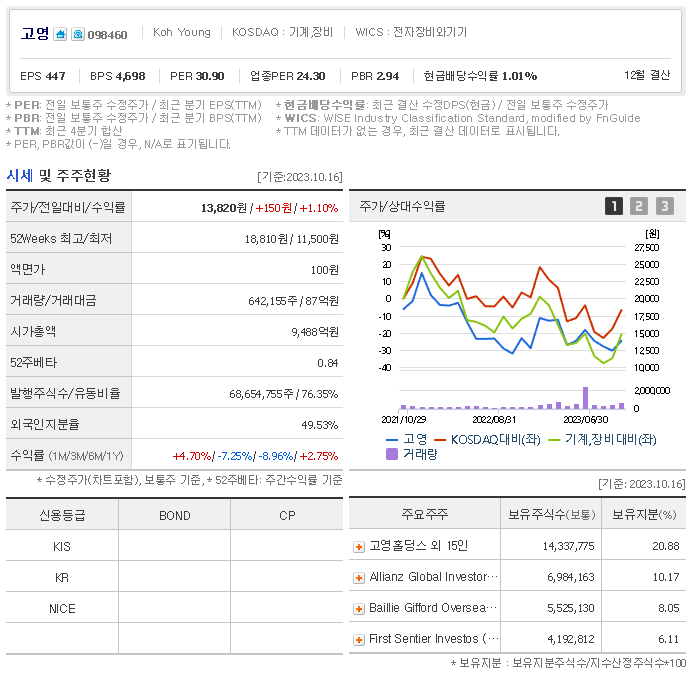Expand Allianz Global Investor shareholder row
The width and height of the screenshot is (691, 676).
tap(359, 578)
